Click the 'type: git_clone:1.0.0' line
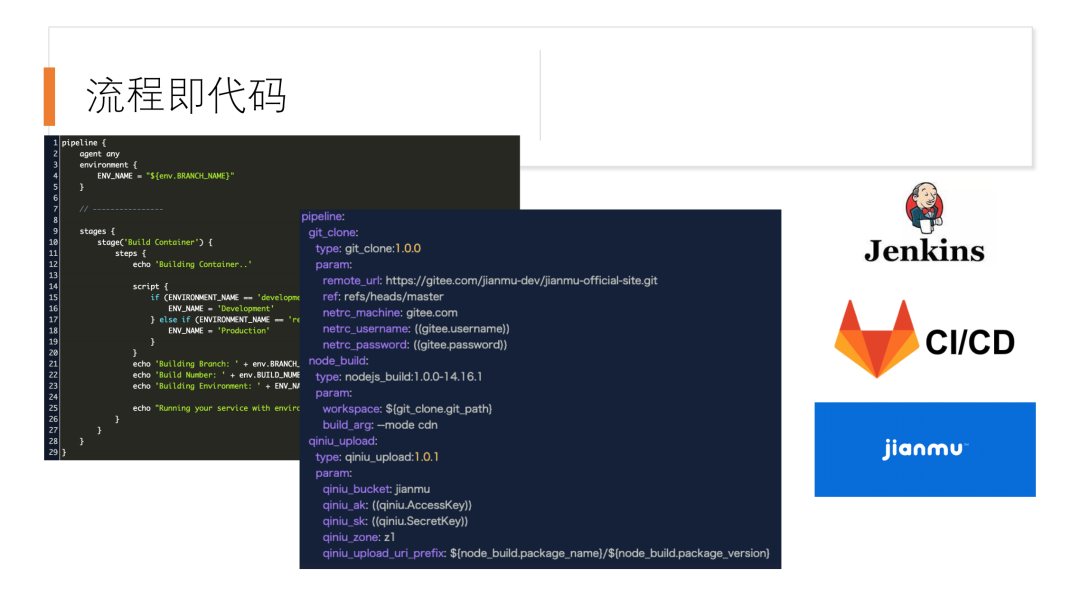This screenshot has height=608, width=1080. 368,248
